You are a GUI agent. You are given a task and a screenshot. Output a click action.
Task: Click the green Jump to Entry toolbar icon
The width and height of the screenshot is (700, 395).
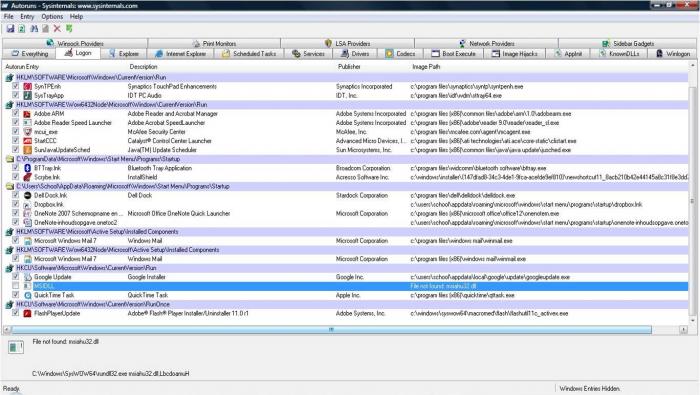[69, 29]
